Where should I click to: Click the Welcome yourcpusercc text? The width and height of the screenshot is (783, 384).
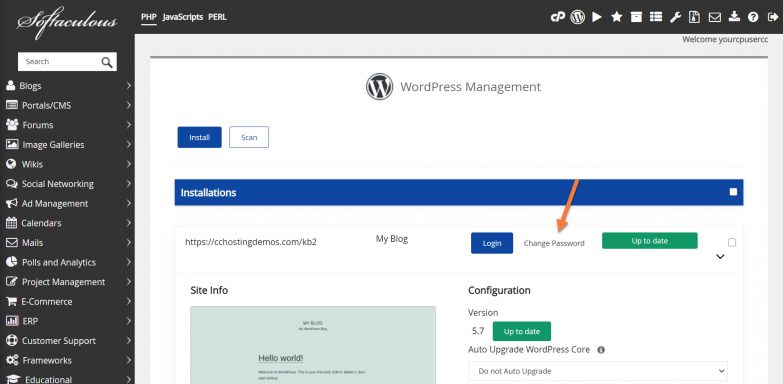coord(725,39)
